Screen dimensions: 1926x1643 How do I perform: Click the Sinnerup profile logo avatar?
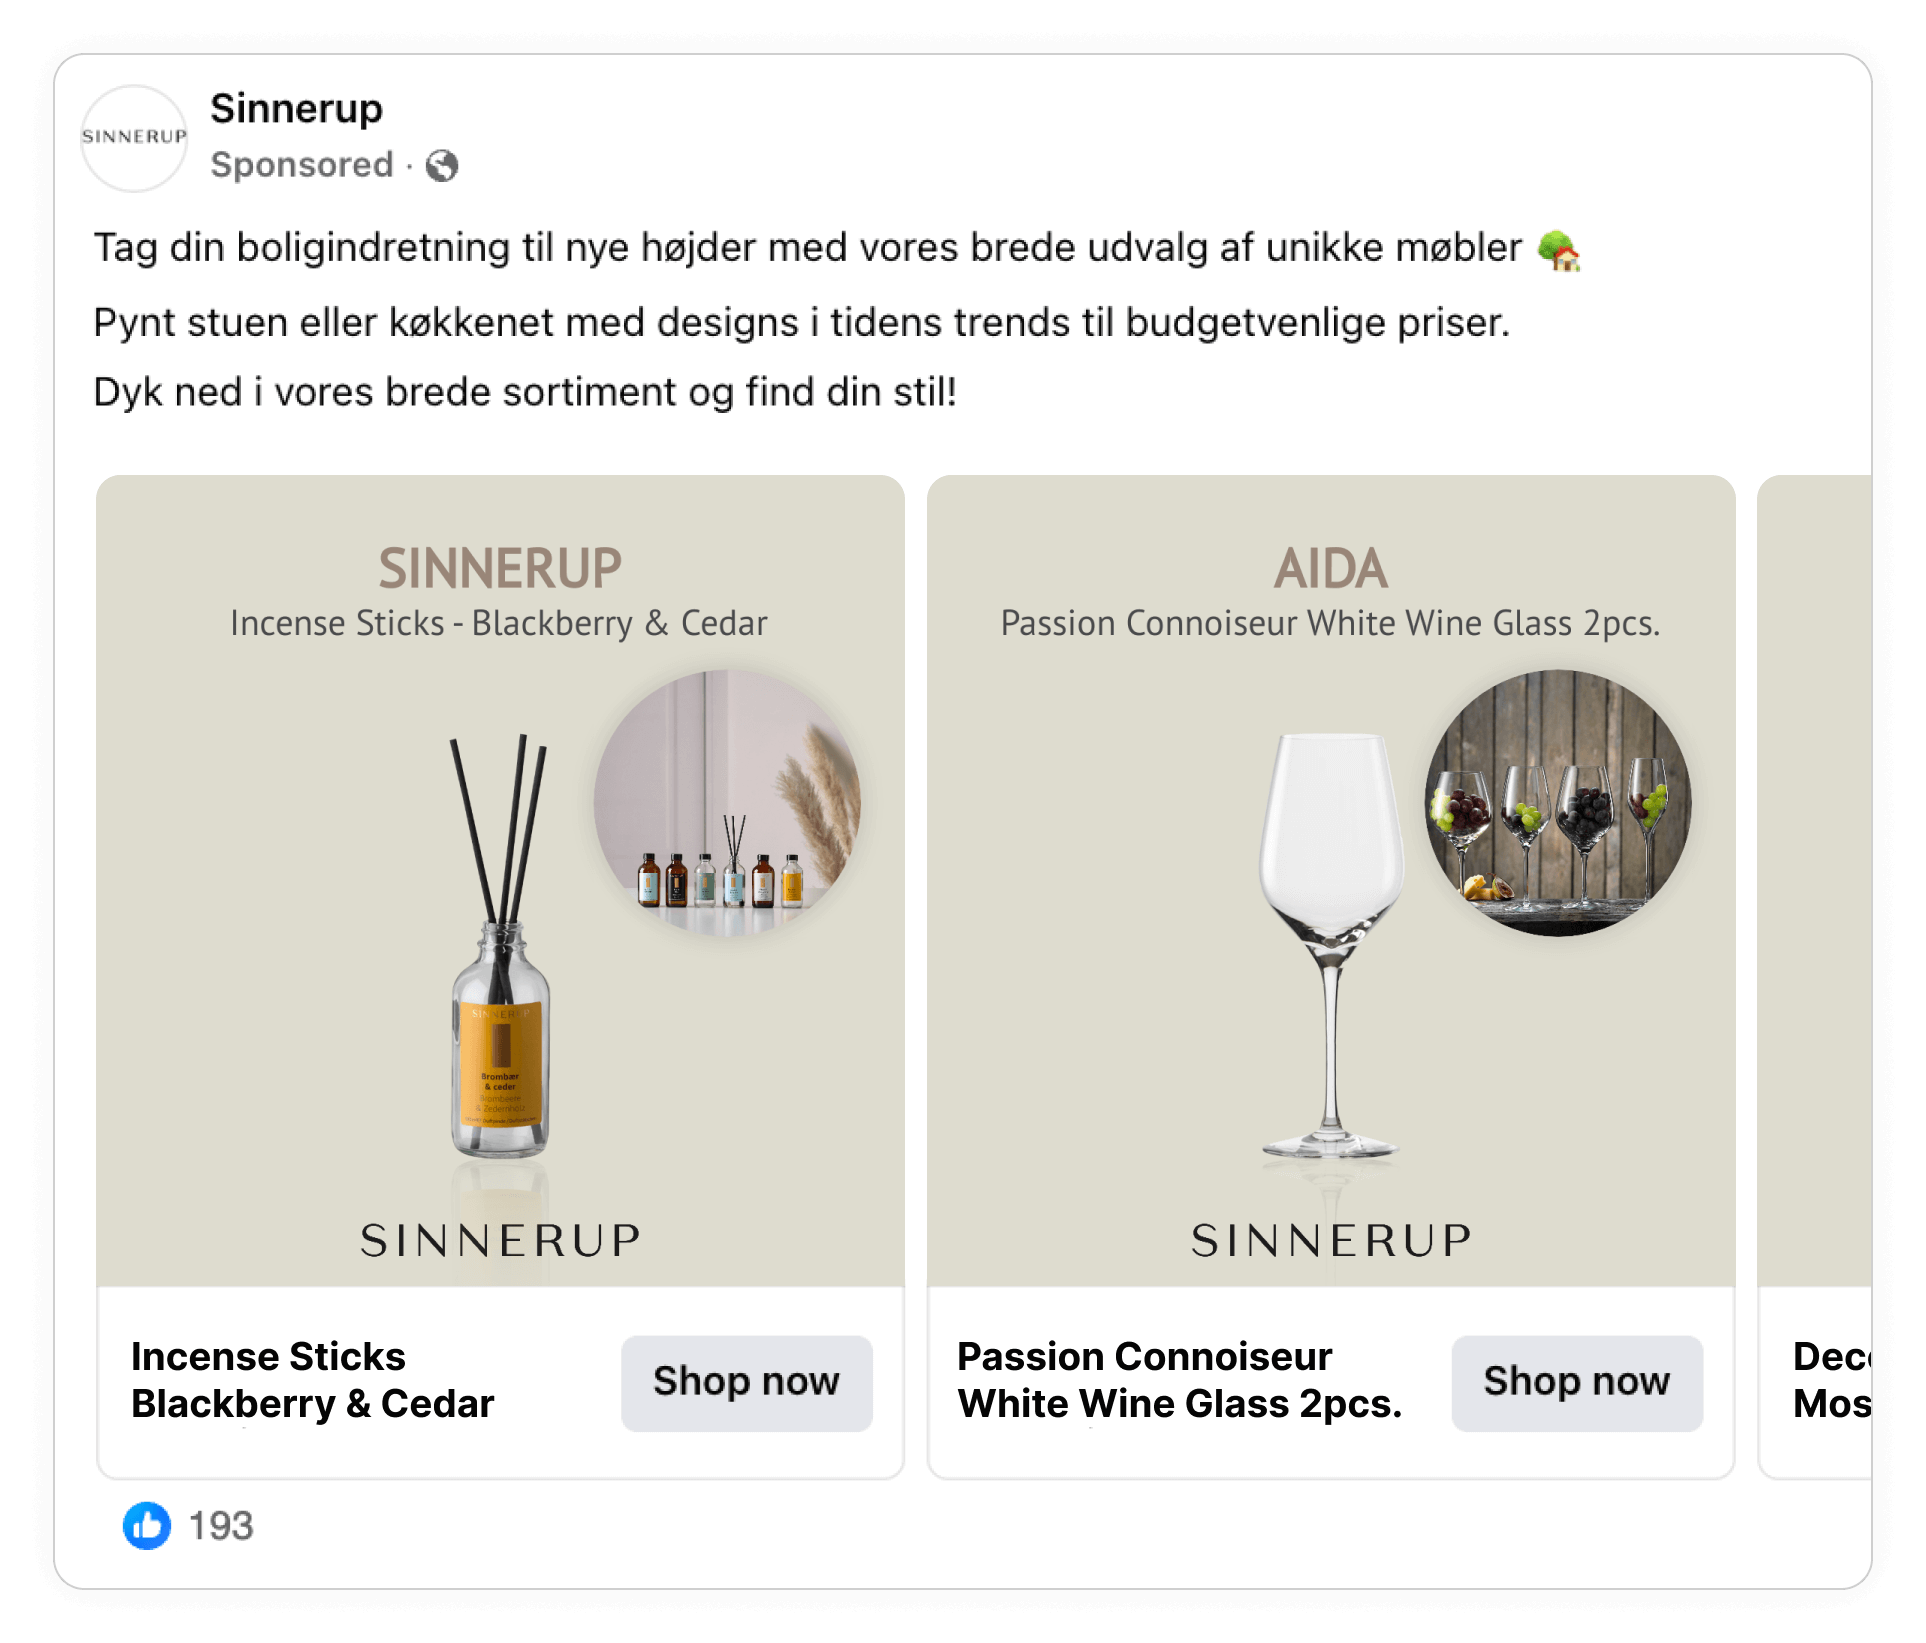134,138
